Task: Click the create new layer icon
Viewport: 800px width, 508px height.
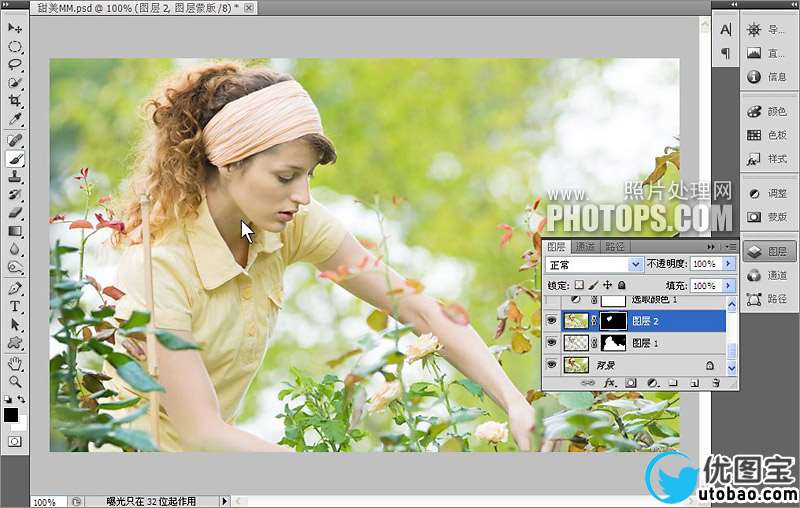Action: (694, 383)
